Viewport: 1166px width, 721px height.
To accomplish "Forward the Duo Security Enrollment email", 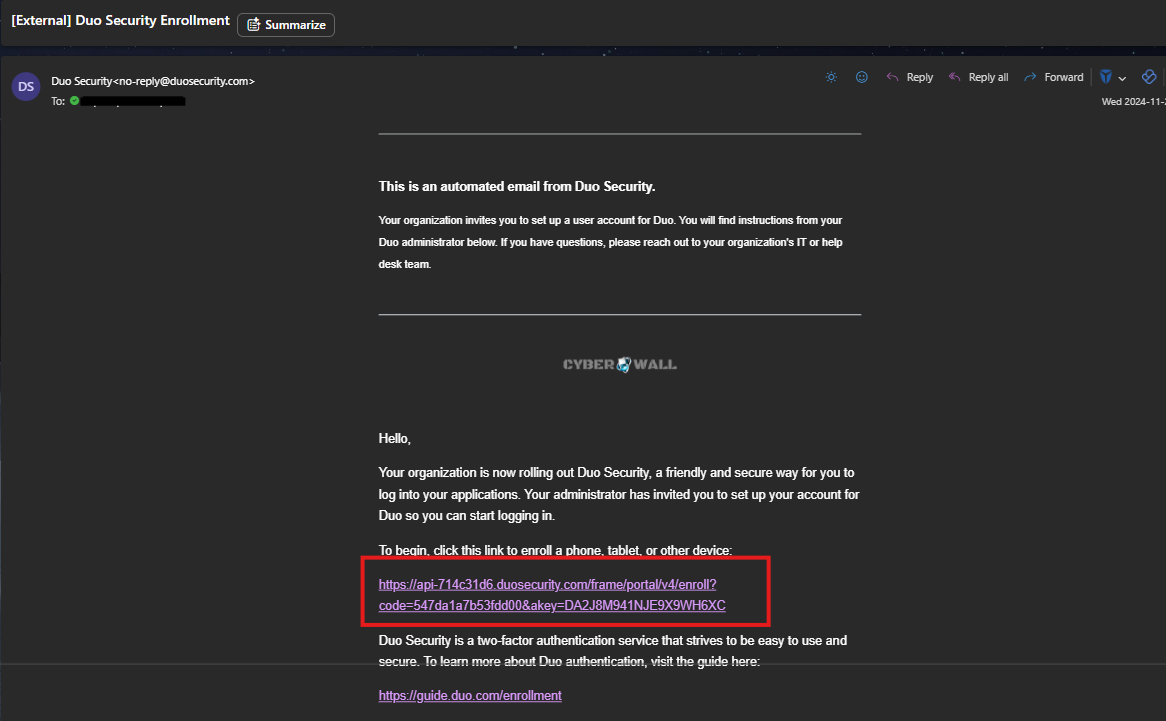I will tap(1054, 77).
